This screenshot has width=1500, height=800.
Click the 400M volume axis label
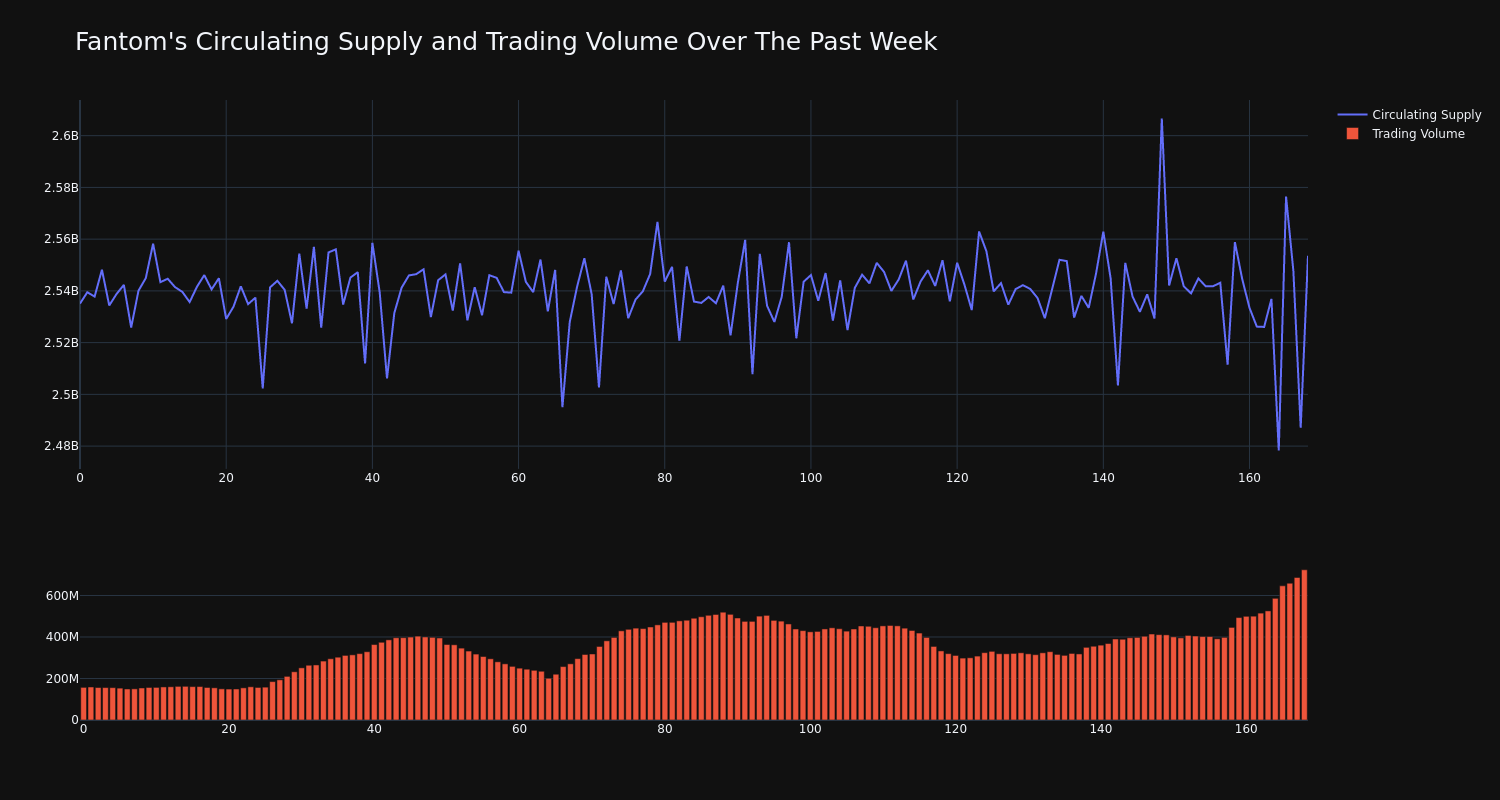pos(62,637)
